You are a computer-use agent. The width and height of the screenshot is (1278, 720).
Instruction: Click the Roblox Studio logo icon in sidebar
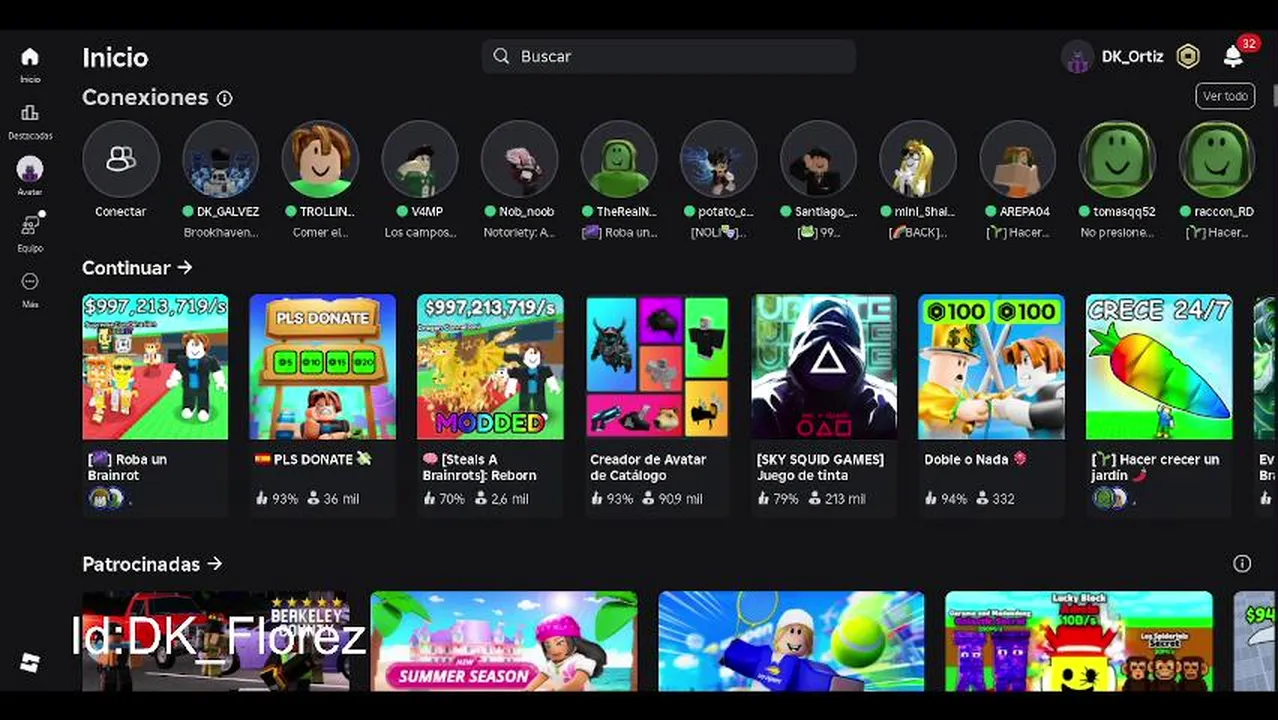pos(30,662)
